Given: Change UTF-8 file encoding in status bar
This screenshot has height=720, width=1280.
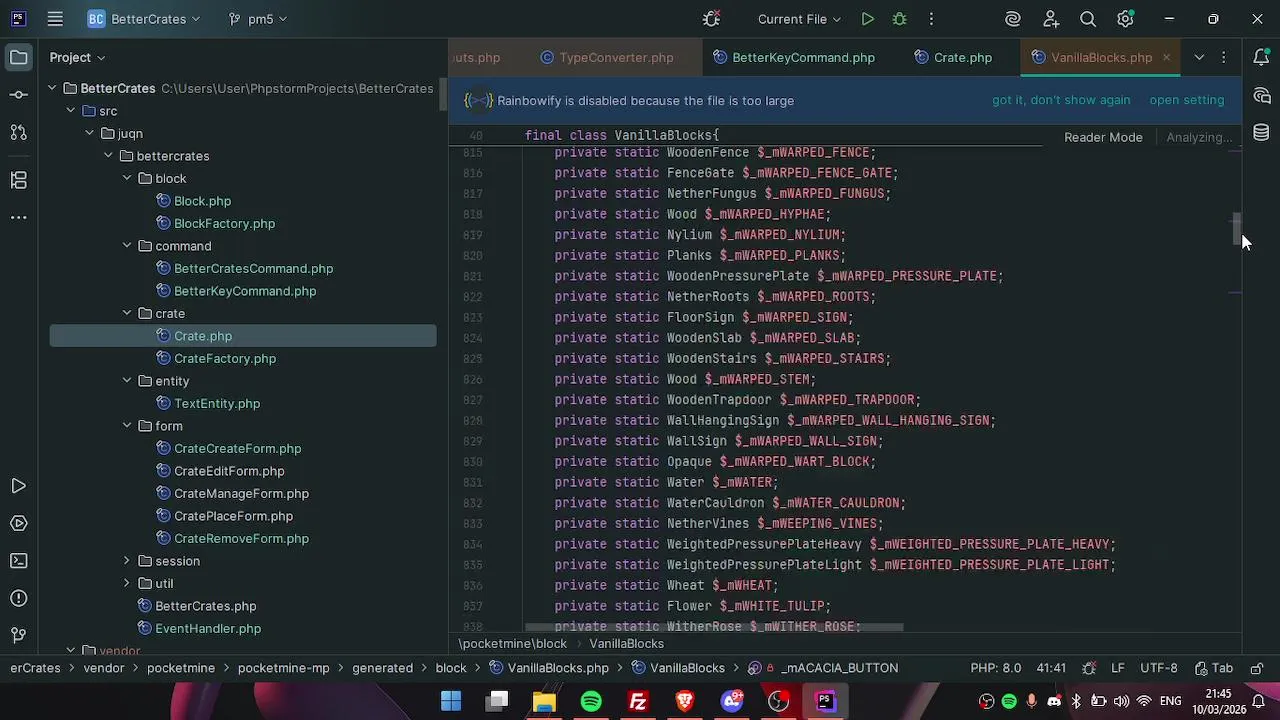Looking at the screenshot, I should tap(1159, 668).
